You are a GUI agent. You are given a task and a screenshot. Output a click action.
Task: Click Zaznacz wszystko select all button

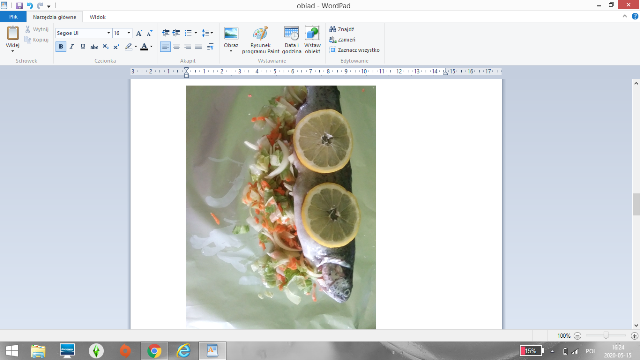click(354, 50)
